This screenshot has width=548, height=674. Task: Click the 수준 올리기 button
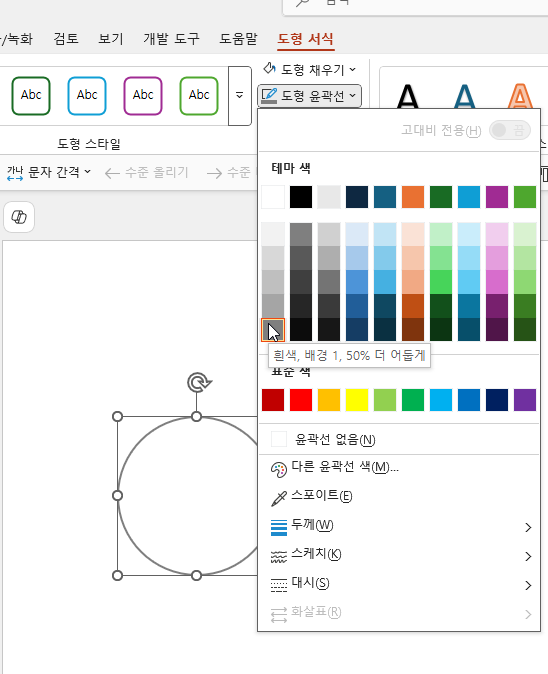pyautogui.click(x=147, y=173)
